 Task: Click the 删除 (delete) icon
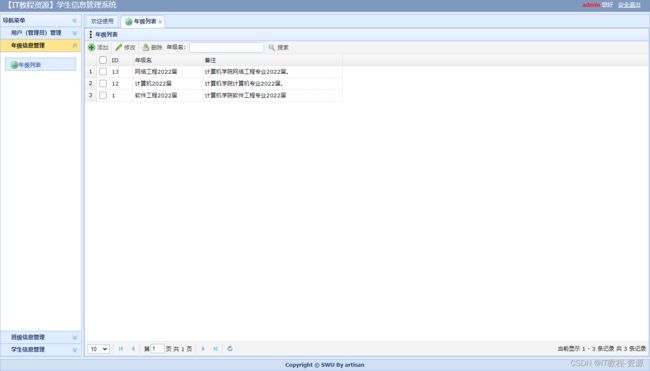[x=146, y=48]
